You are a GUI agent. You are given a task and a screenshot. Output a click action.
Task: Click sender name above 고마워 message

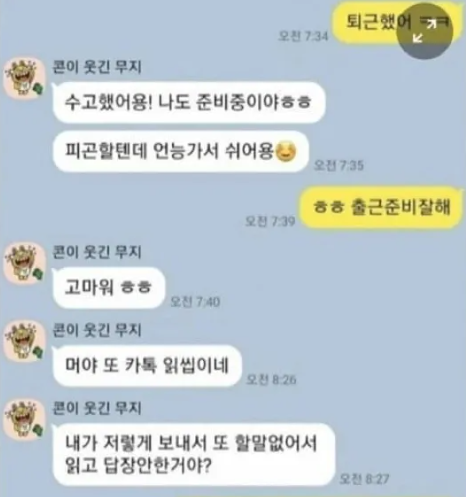tap(97, 252)
